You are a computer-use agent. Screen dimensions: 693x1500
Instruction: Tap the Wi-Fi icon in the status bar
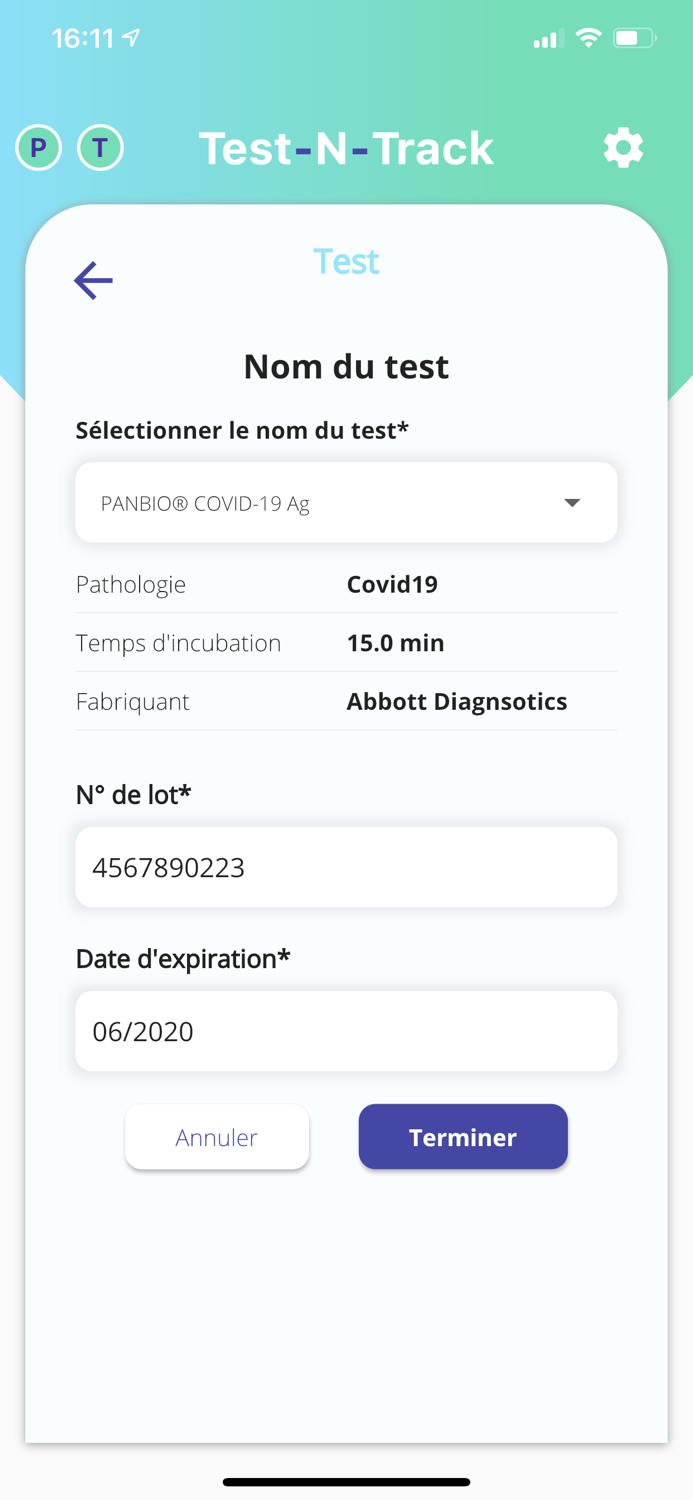coord(588,37)
